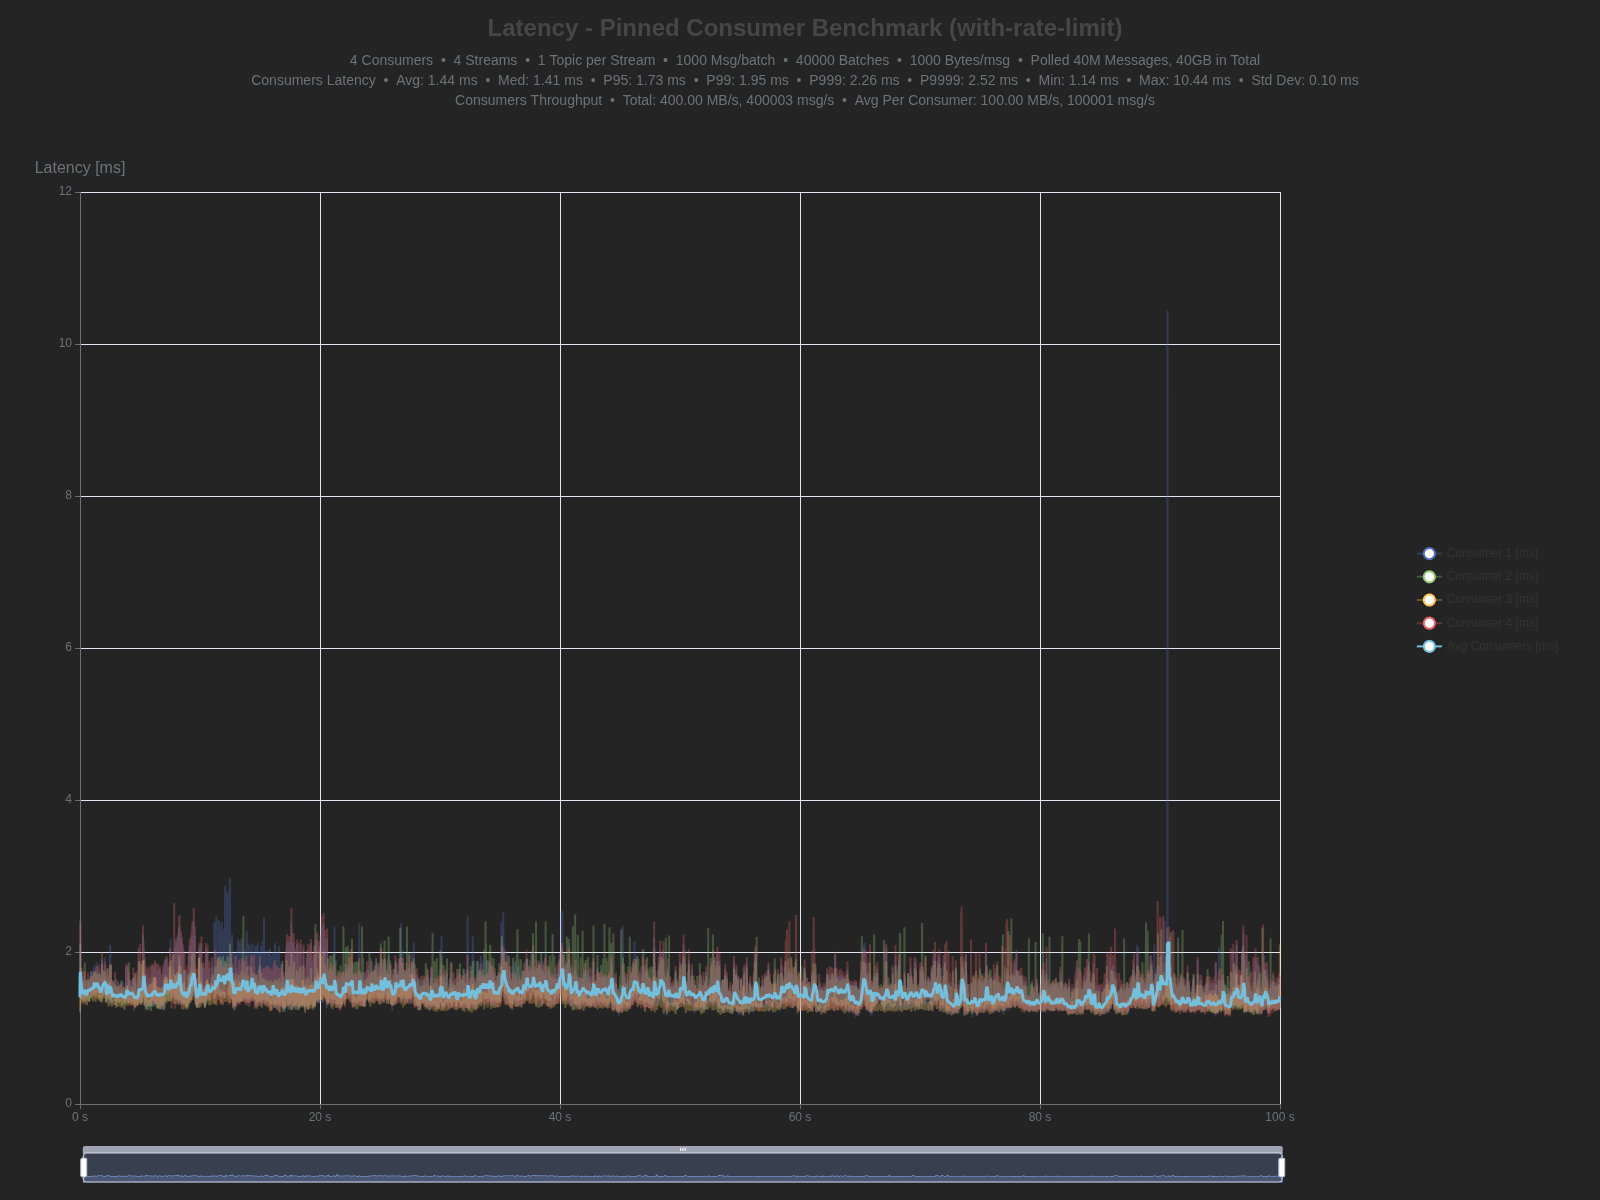Image resolution: width=1600 pixels, height=1200 pixels.
Task: Click the yellow Consumer 3 legend marker
Action: (x=1429, y=599)
